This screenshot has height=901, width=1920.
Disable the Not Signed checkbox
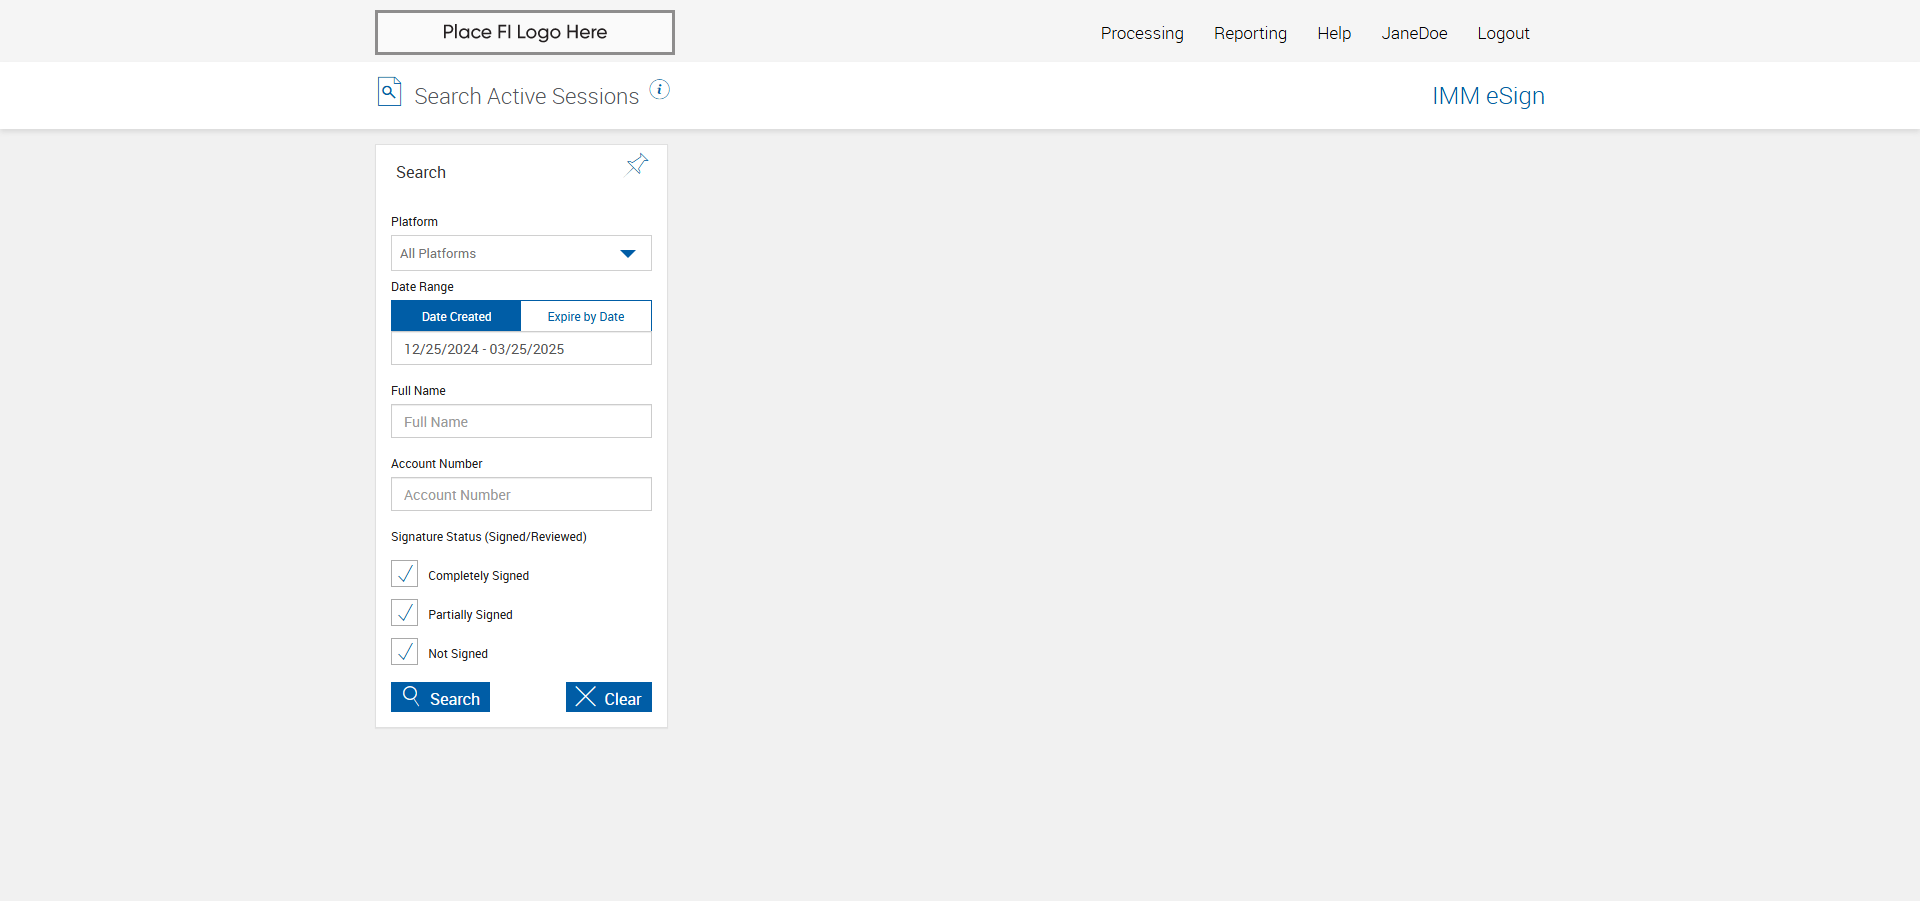404,652
